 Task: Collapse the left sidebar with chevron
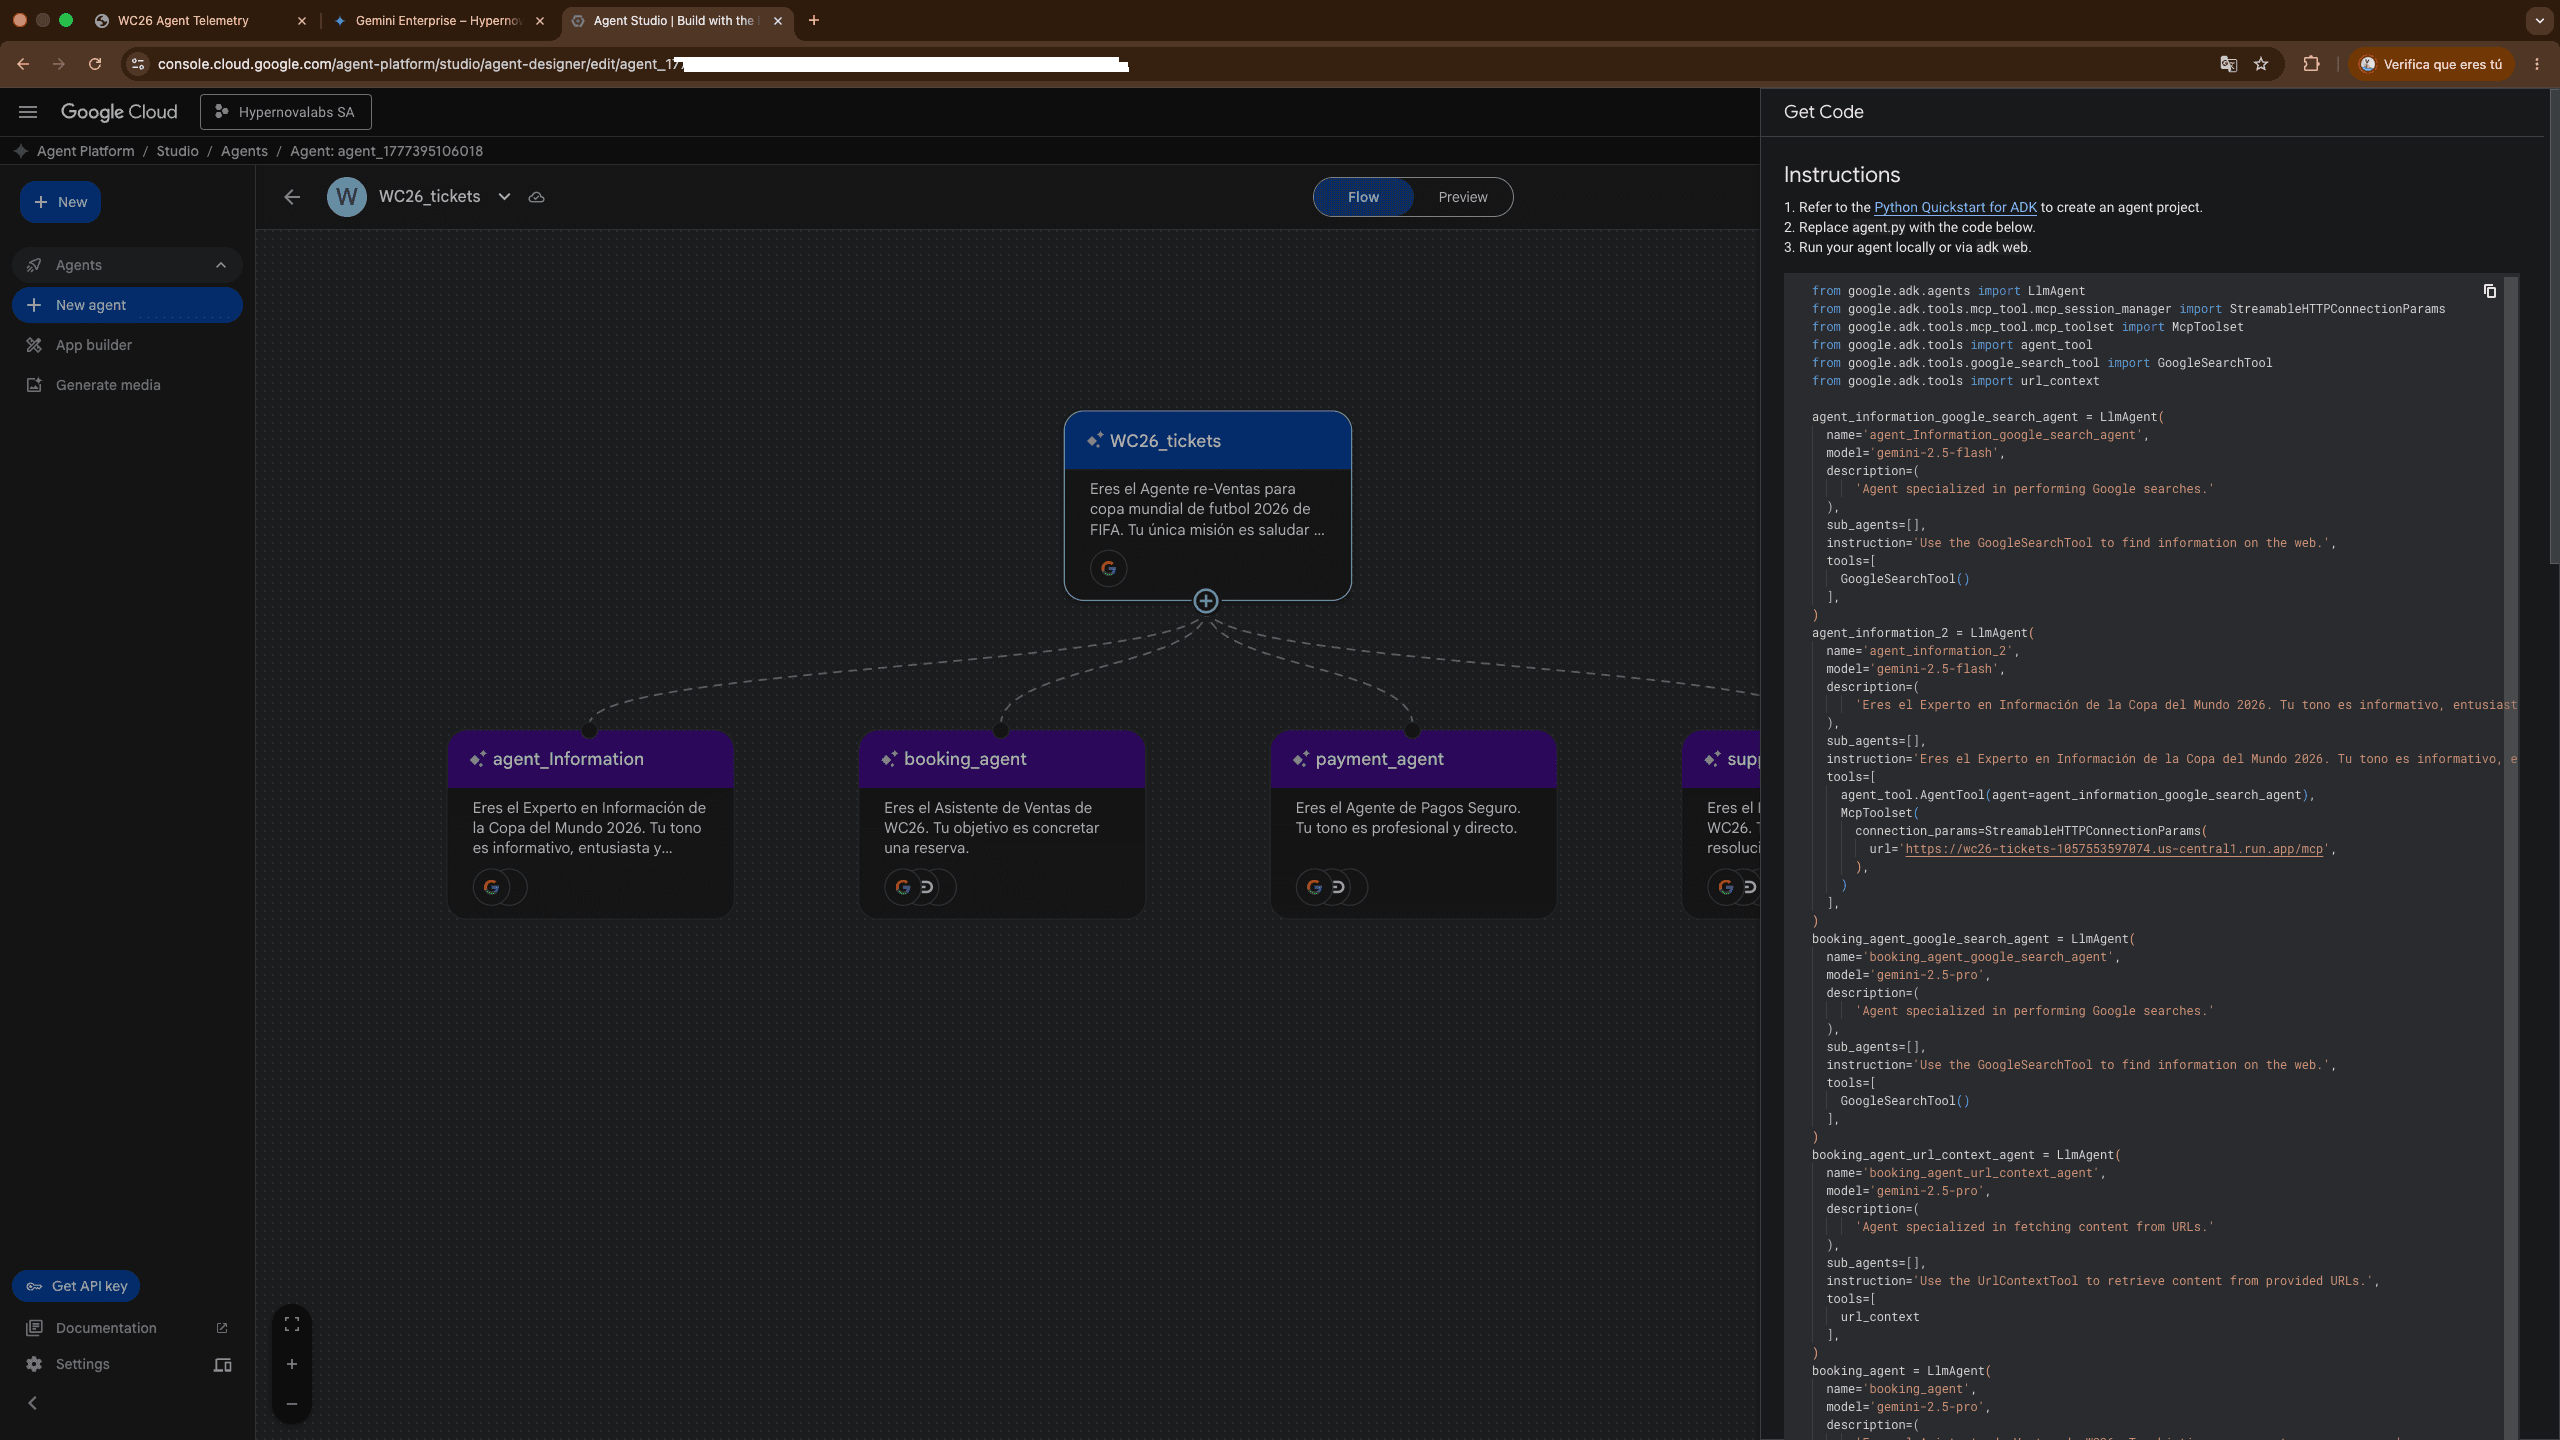point(33,1403)
